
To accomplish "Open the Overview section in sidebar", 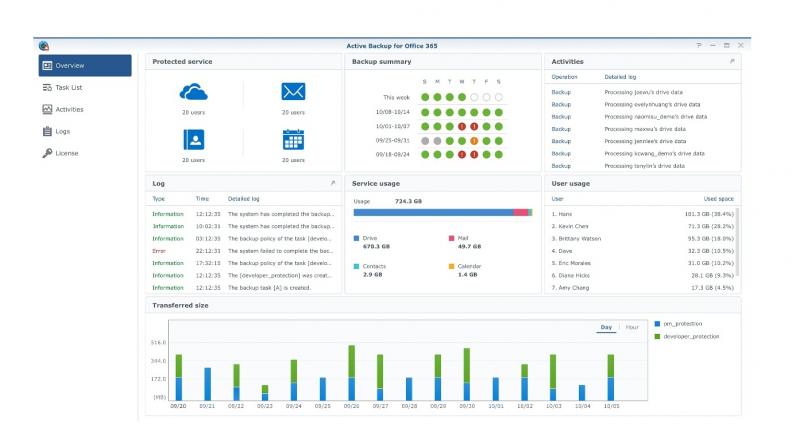I will 85,65.
